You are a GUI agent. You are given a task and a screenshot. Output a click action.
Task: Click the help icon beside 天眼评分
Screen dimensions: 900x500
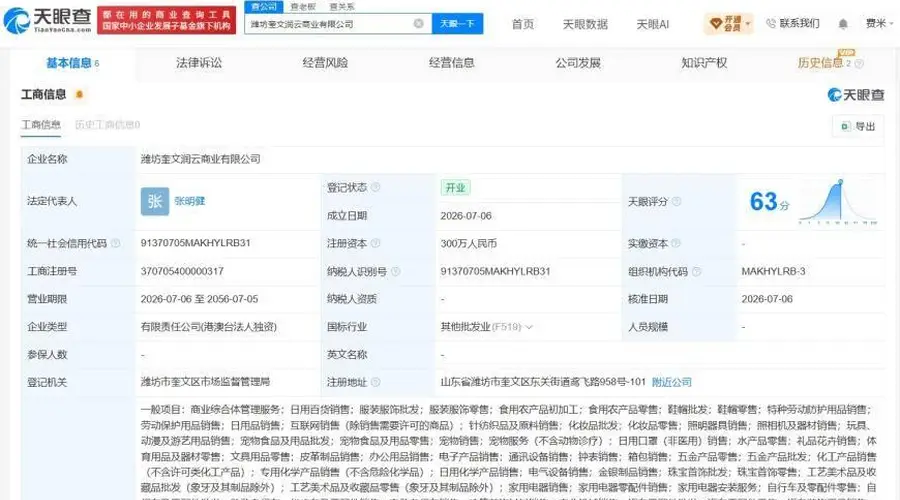pyautogui.click(x=677, y=201)
